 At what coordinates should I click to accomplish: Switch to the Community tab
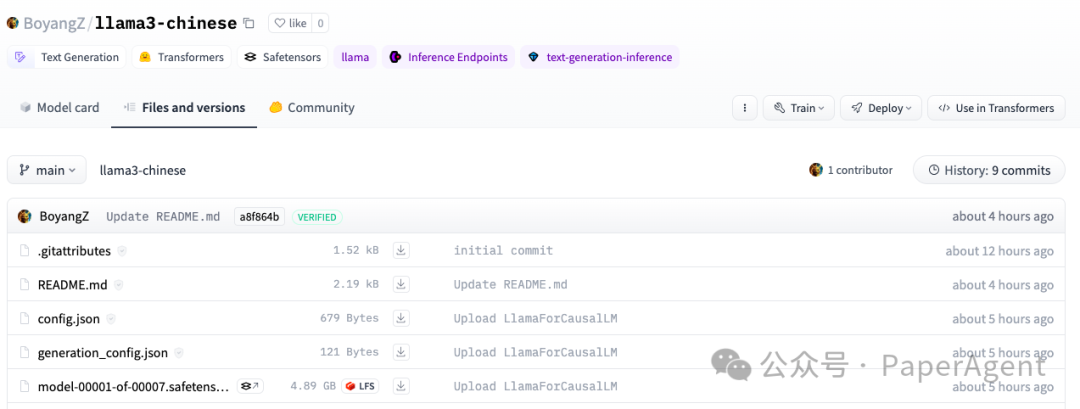pyautogui.click(x=312, y=107)
